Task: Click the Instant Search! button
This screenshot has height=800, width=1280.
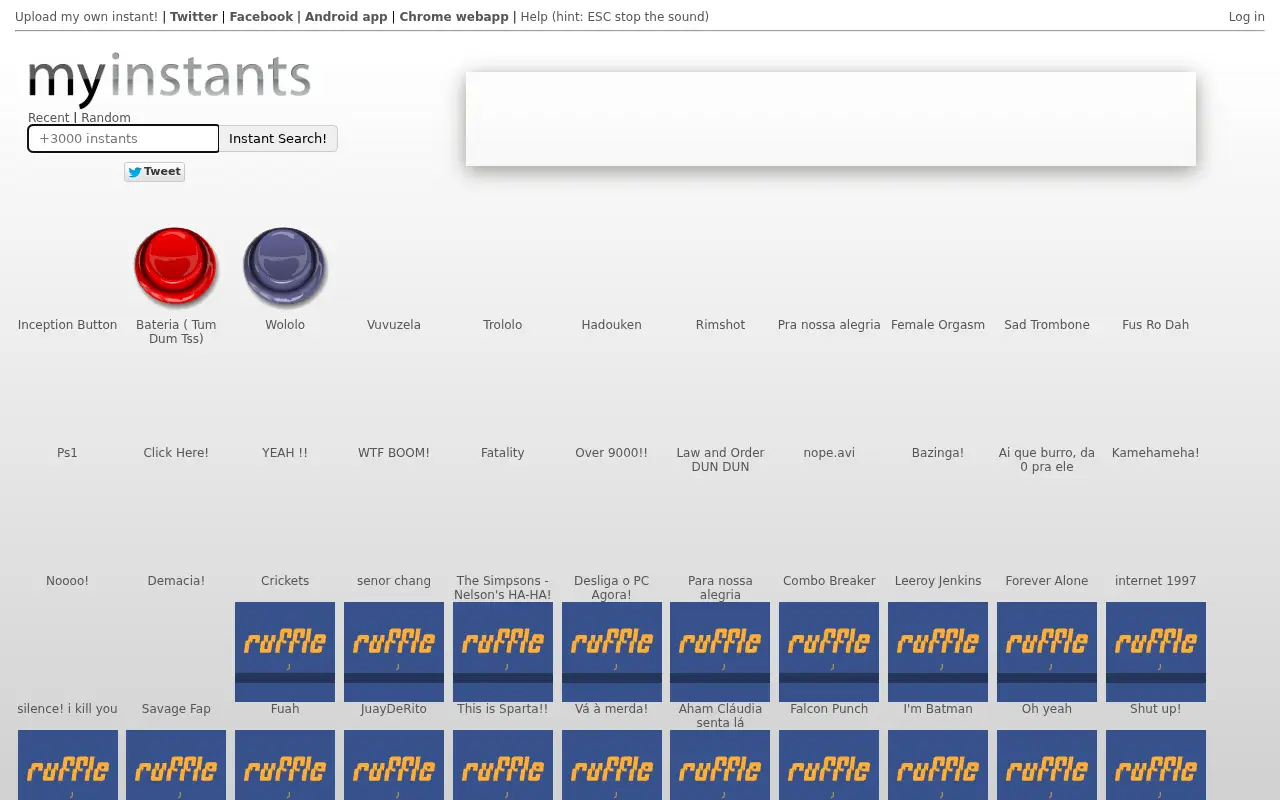Action: tap(278, 139)
